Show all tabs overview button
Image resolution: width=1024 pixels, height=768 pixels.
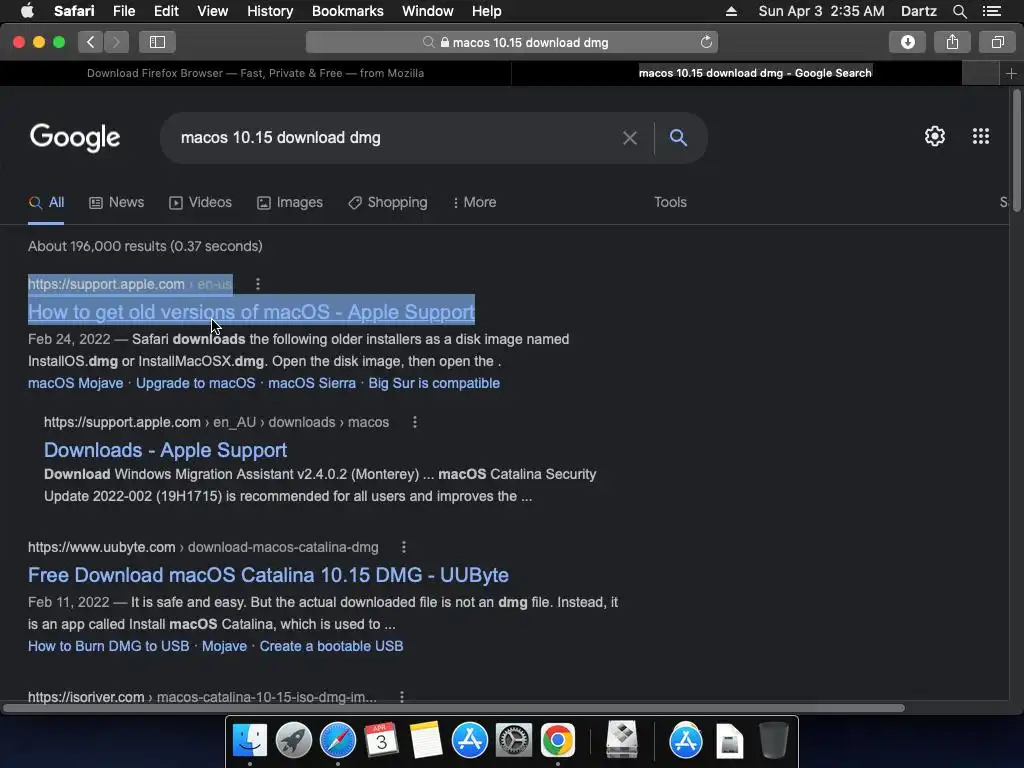[x=997, y=42]
